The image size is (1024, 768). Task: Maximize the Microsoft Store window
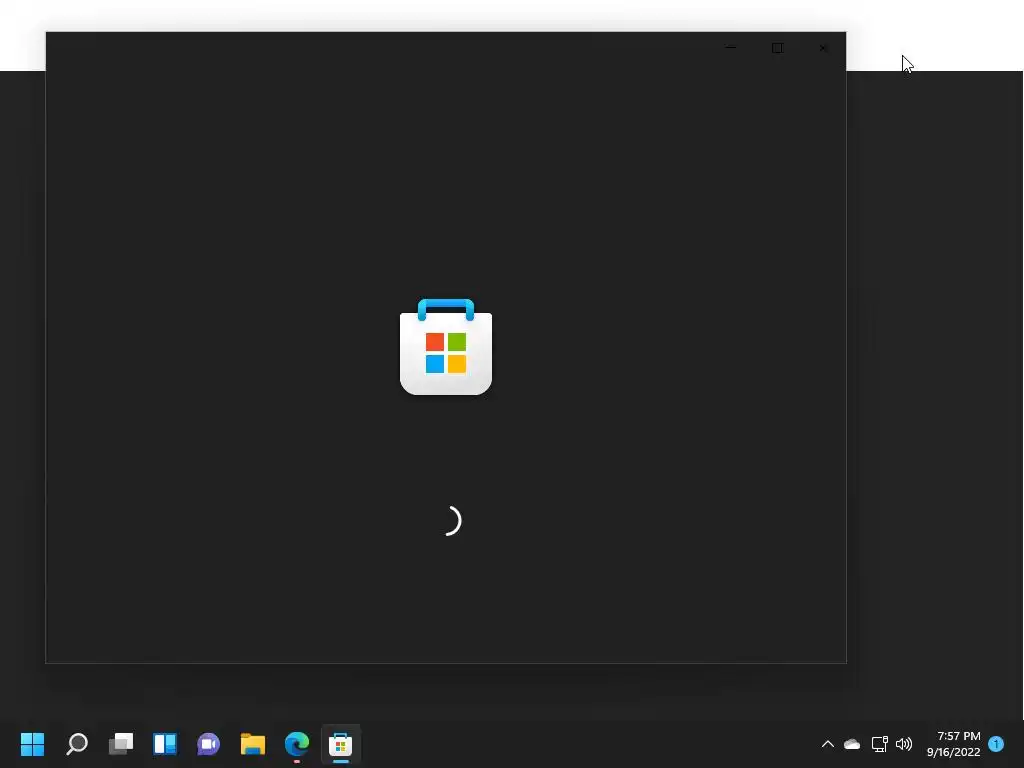(777, 48)
